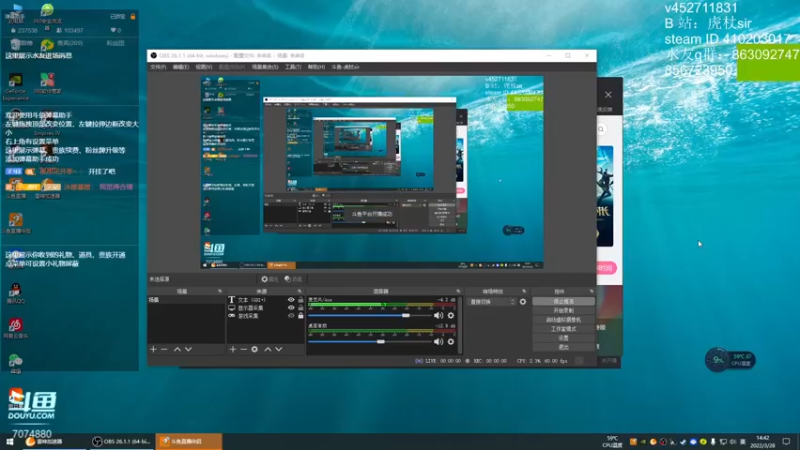Move scene up with up arrow
Viewport: 800px width, 450px height.
click(177, 349)
